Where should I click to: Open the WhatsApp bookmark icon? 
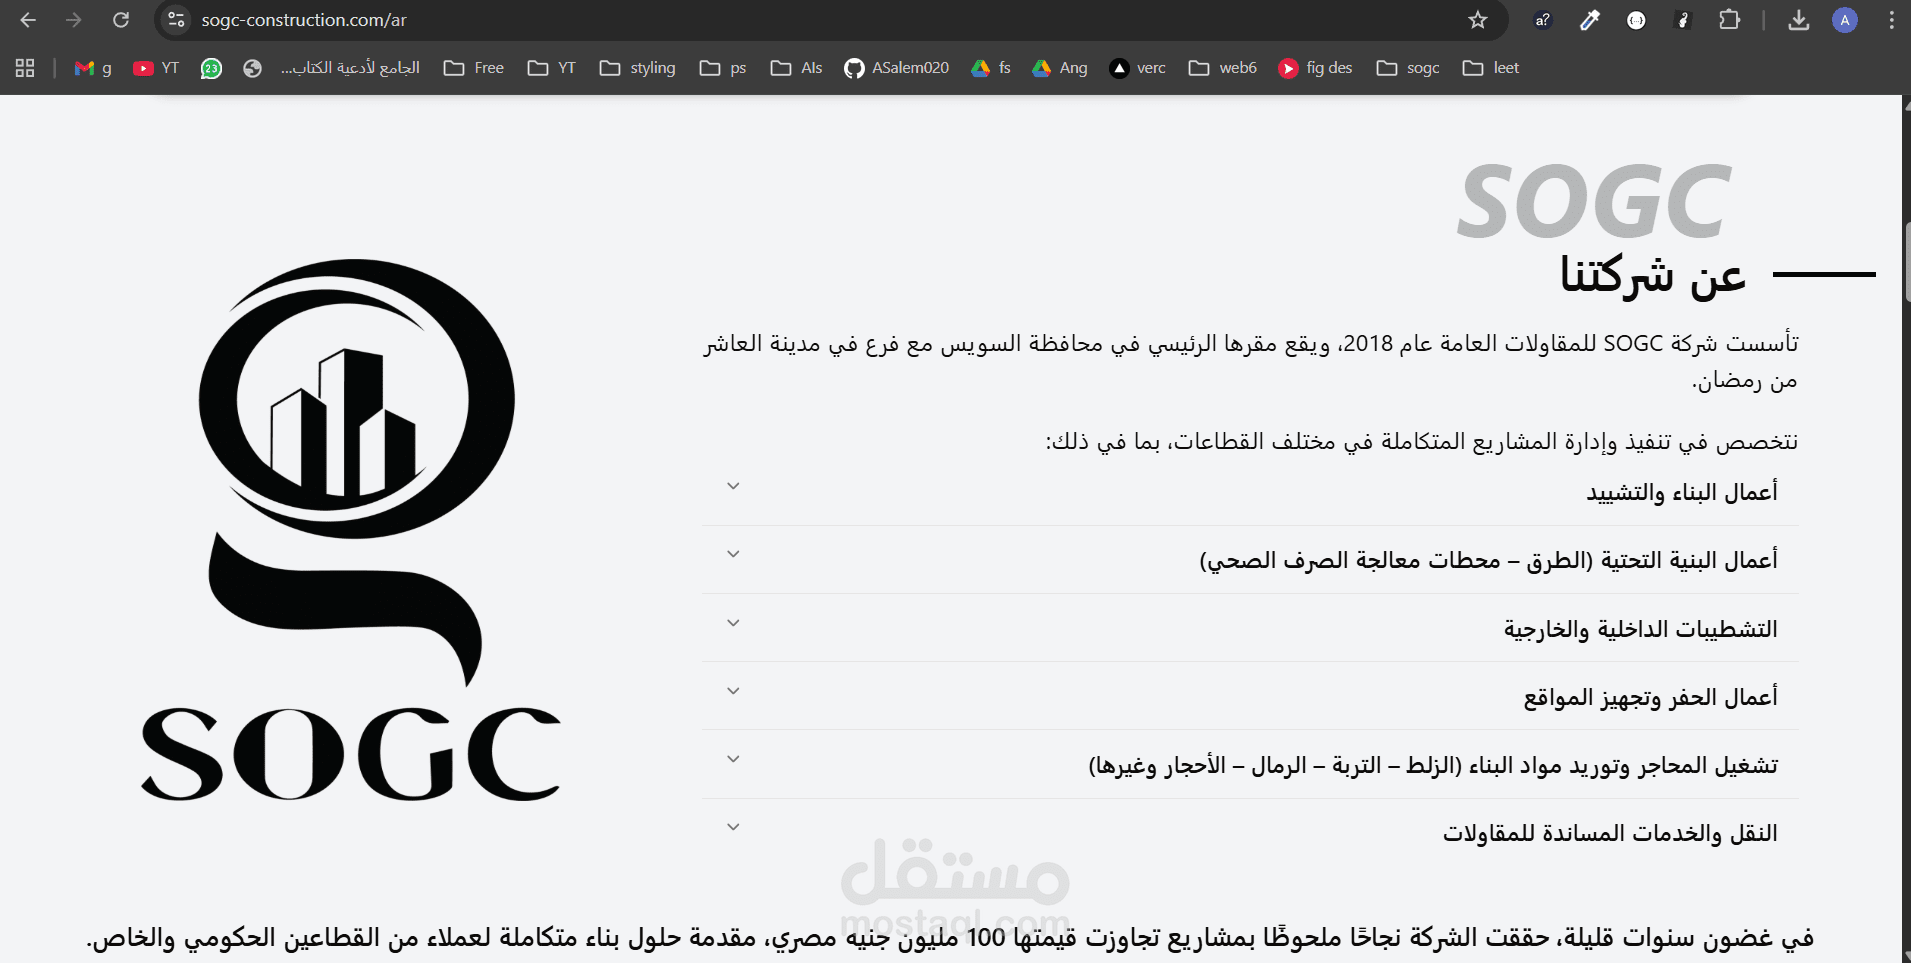coord(211,68)
